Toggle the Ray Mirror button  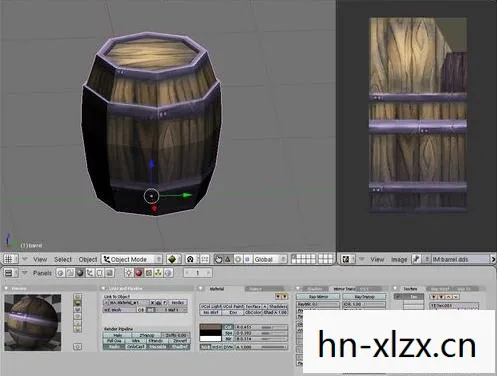coord(318,296)
